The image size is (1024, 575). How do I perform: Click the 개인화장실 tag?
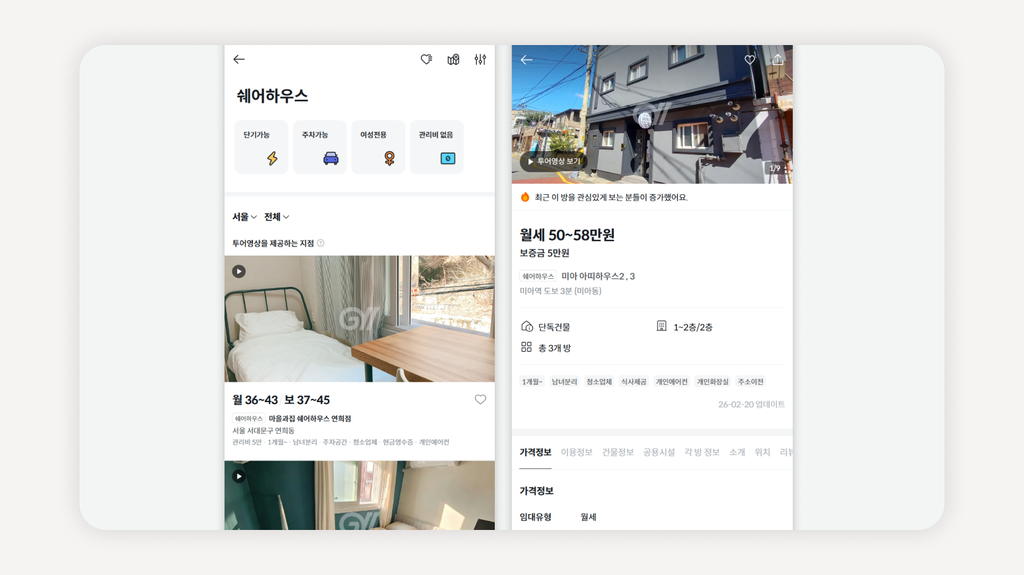point(712,382)
